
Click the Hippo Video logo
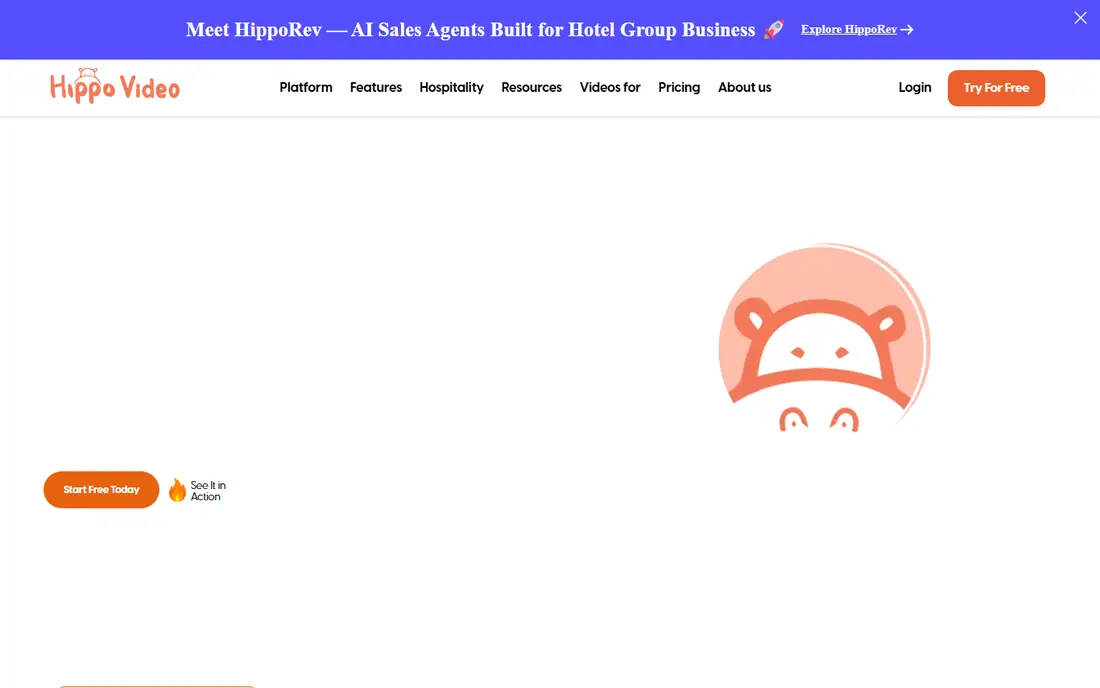coord(115,87)
